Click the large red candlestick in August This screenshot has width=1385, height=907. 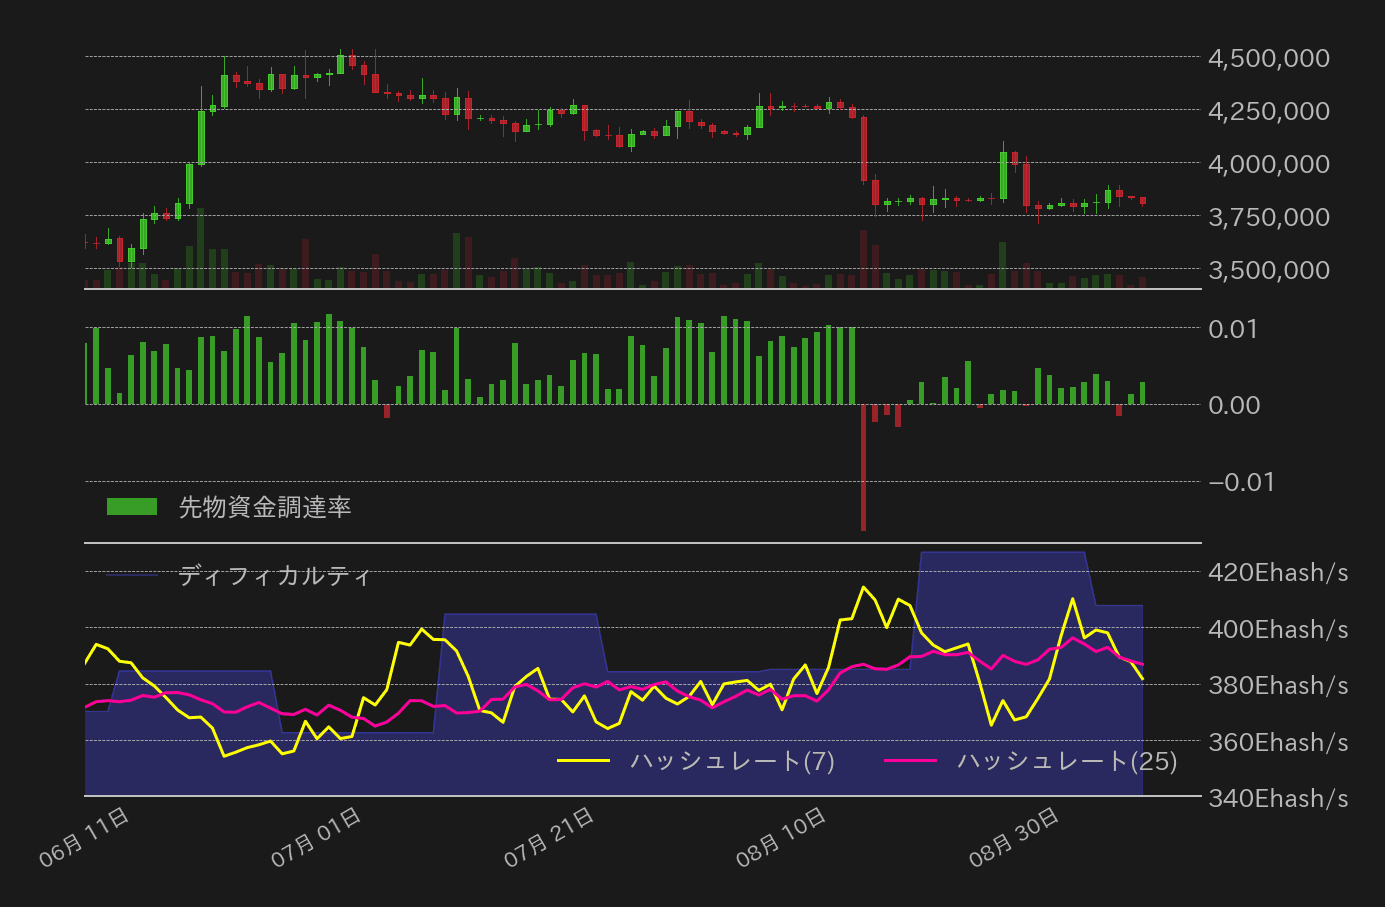coord(864,150)
